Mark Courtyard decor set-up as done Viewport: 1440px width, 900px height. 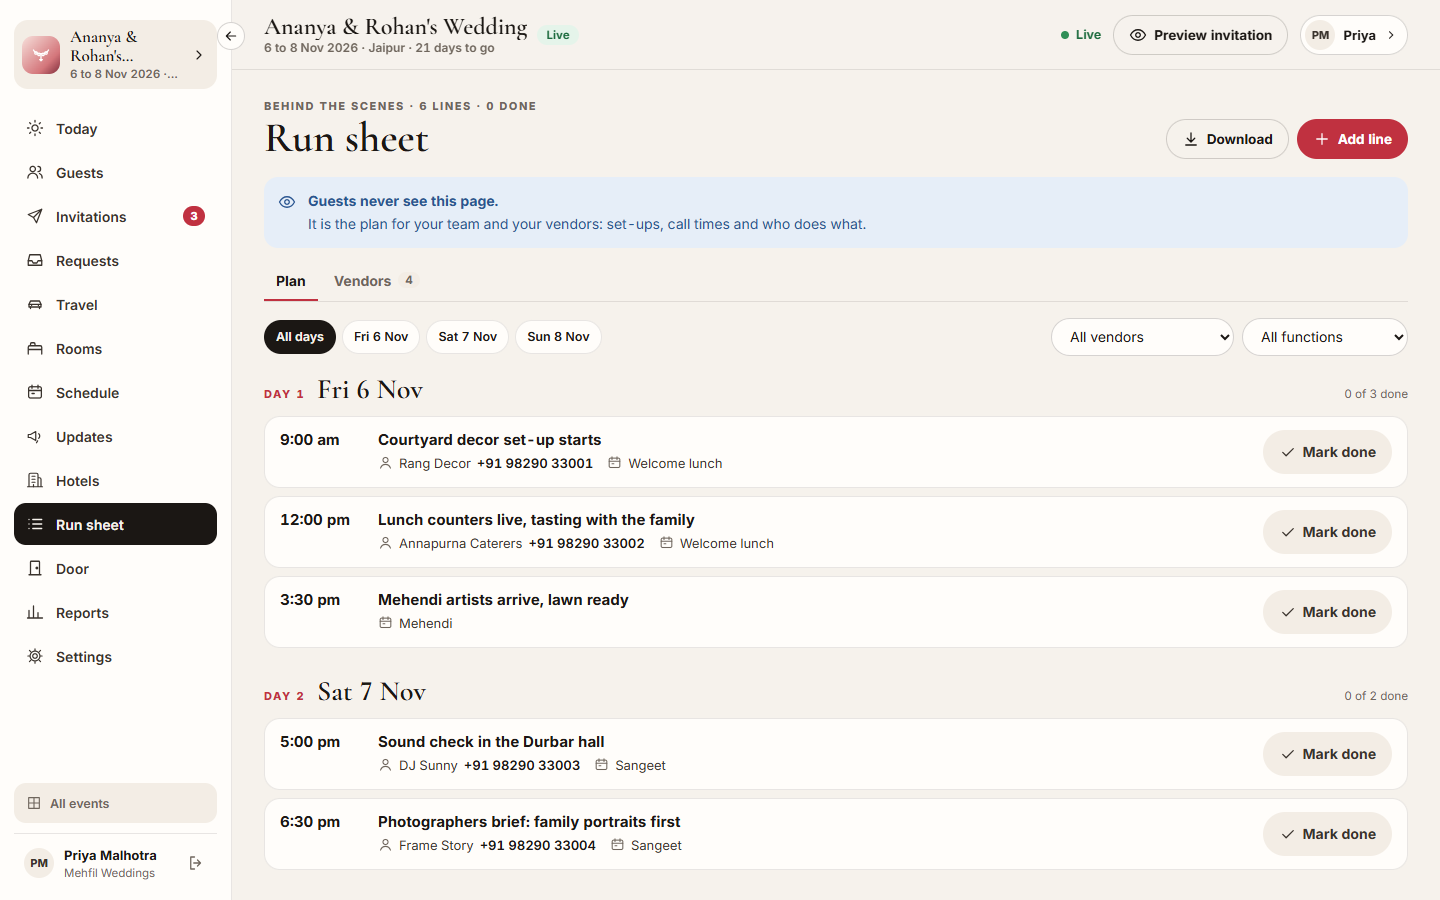coord(1327,452)
